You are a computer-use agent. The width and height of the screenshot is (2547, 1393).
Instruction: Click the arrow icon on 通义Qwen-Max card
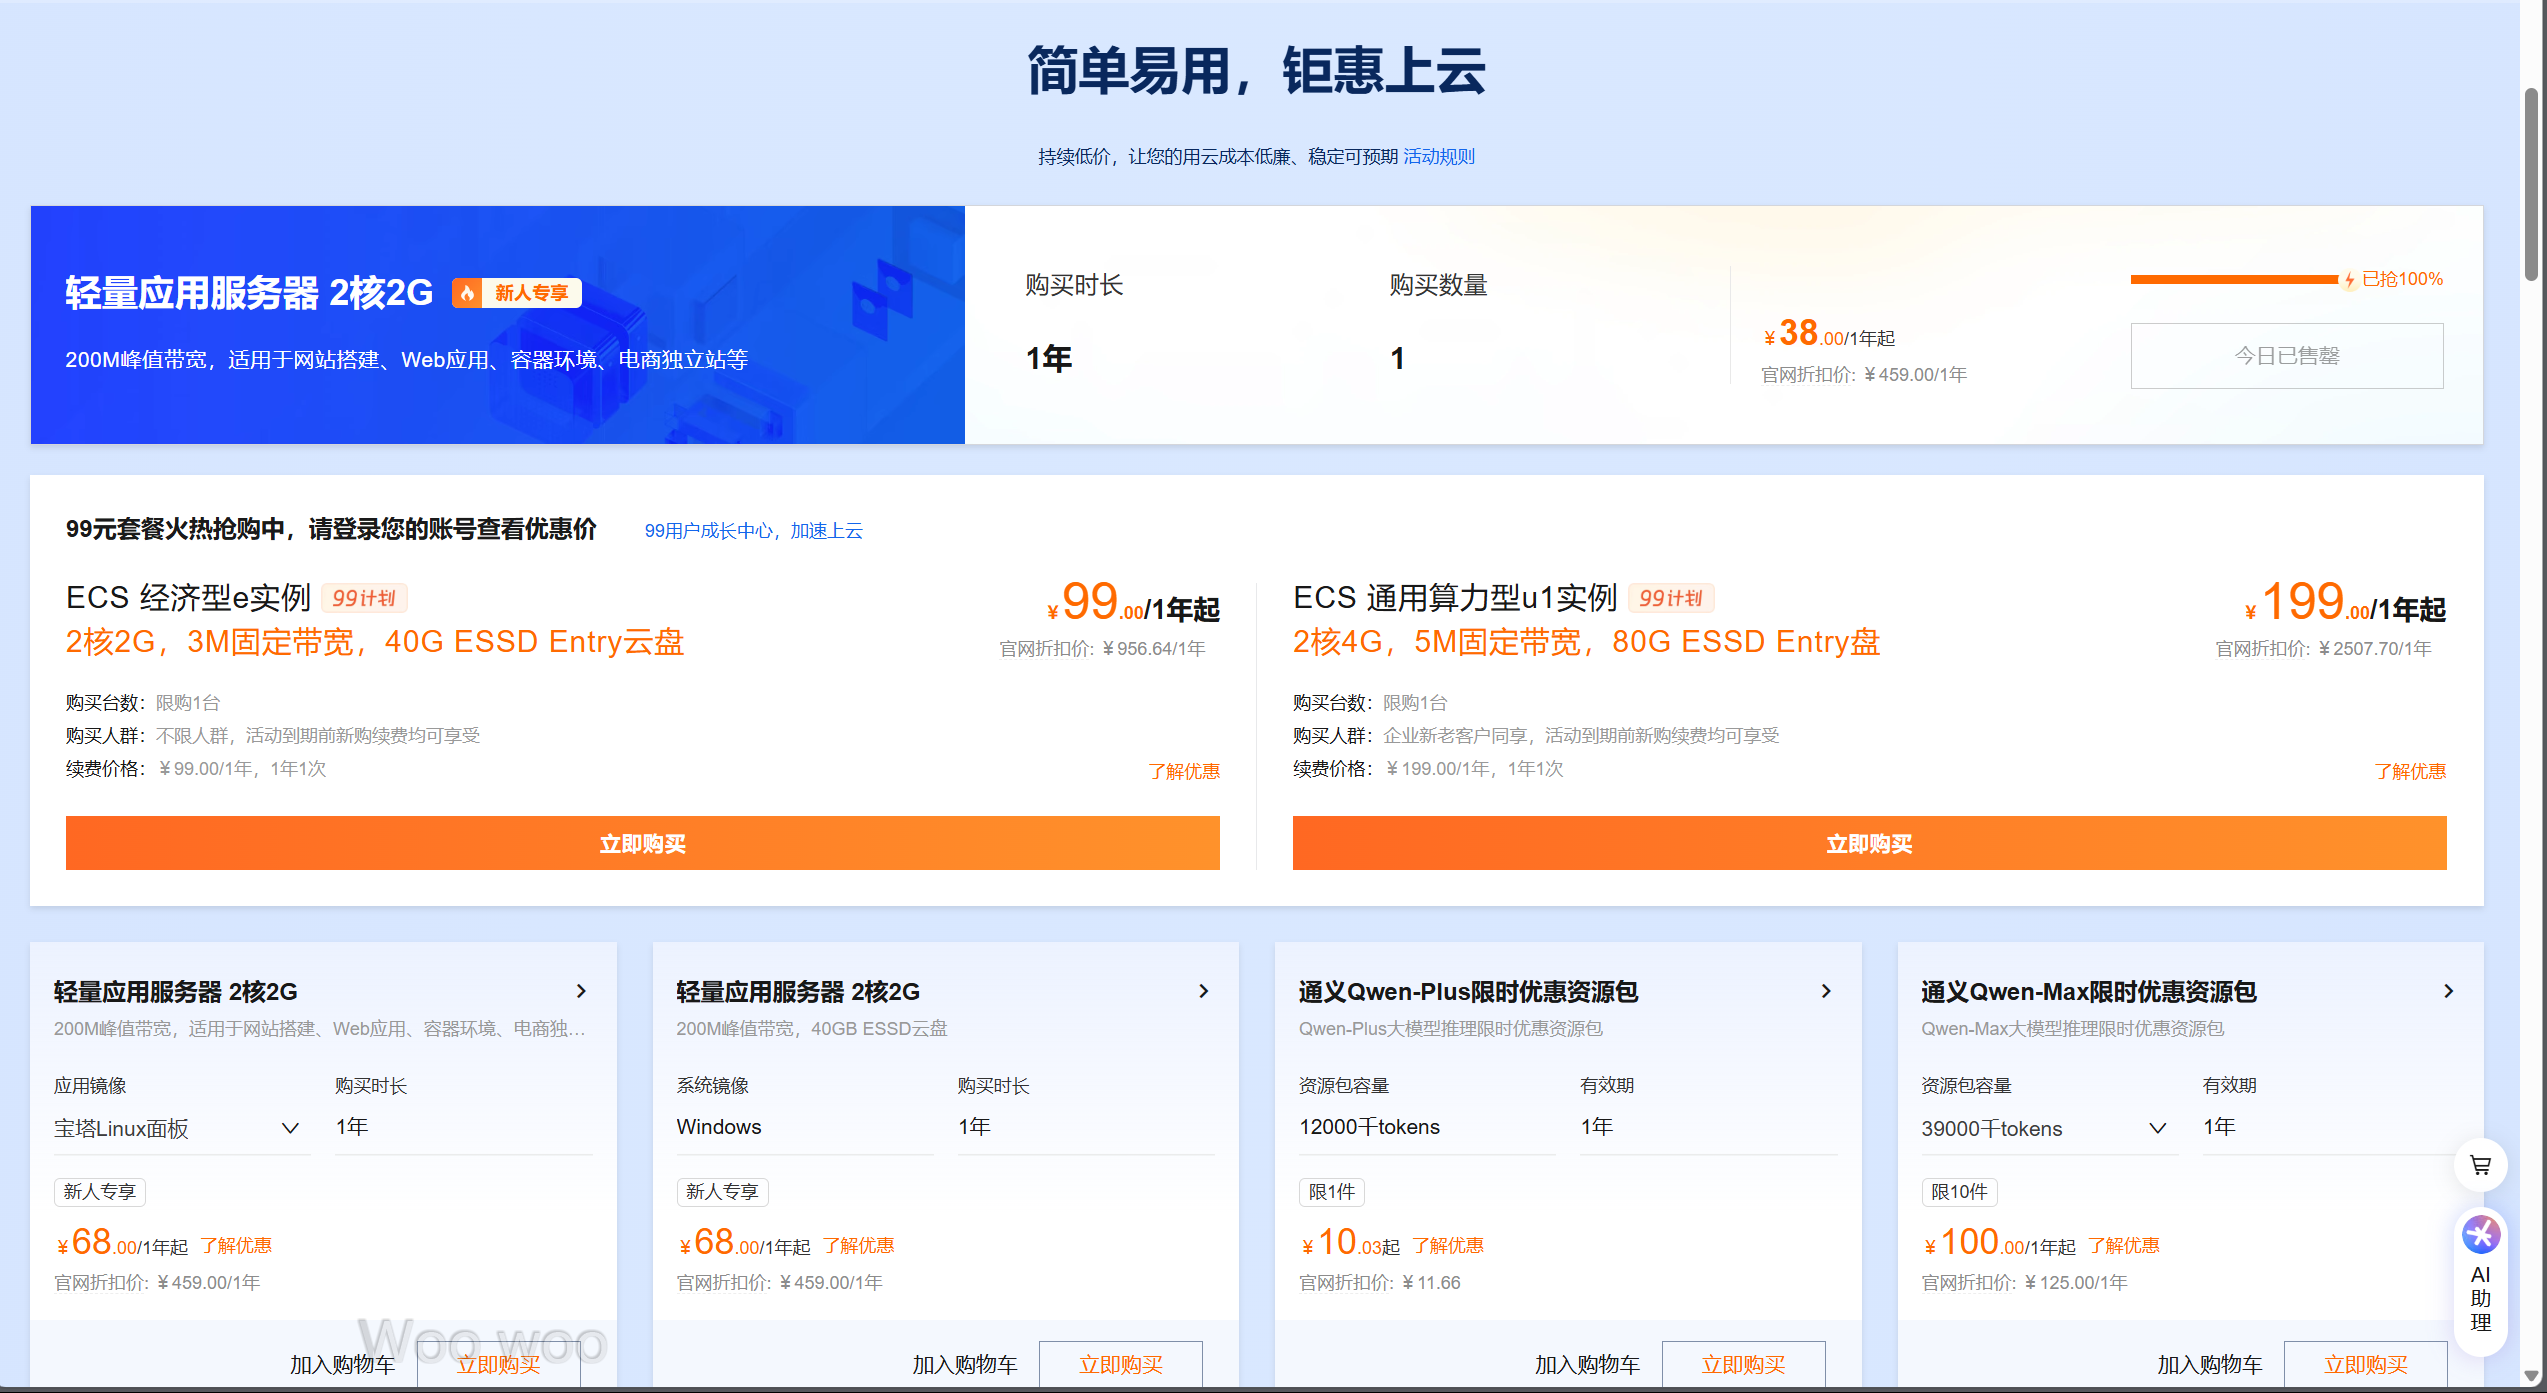[x=2449, y=991]
